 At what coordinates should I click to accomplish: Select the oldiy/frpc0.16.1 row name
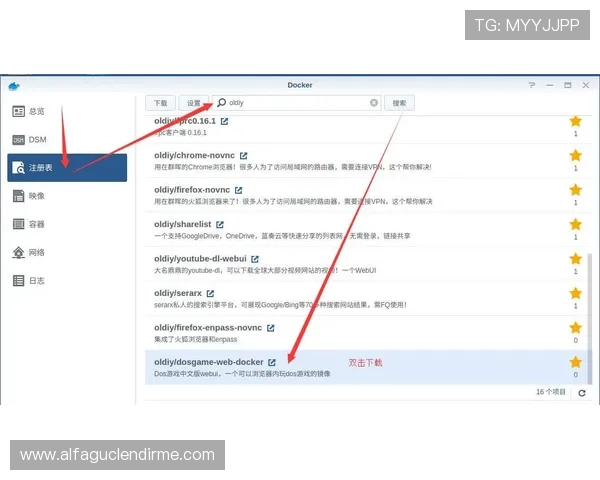point(185,121)
